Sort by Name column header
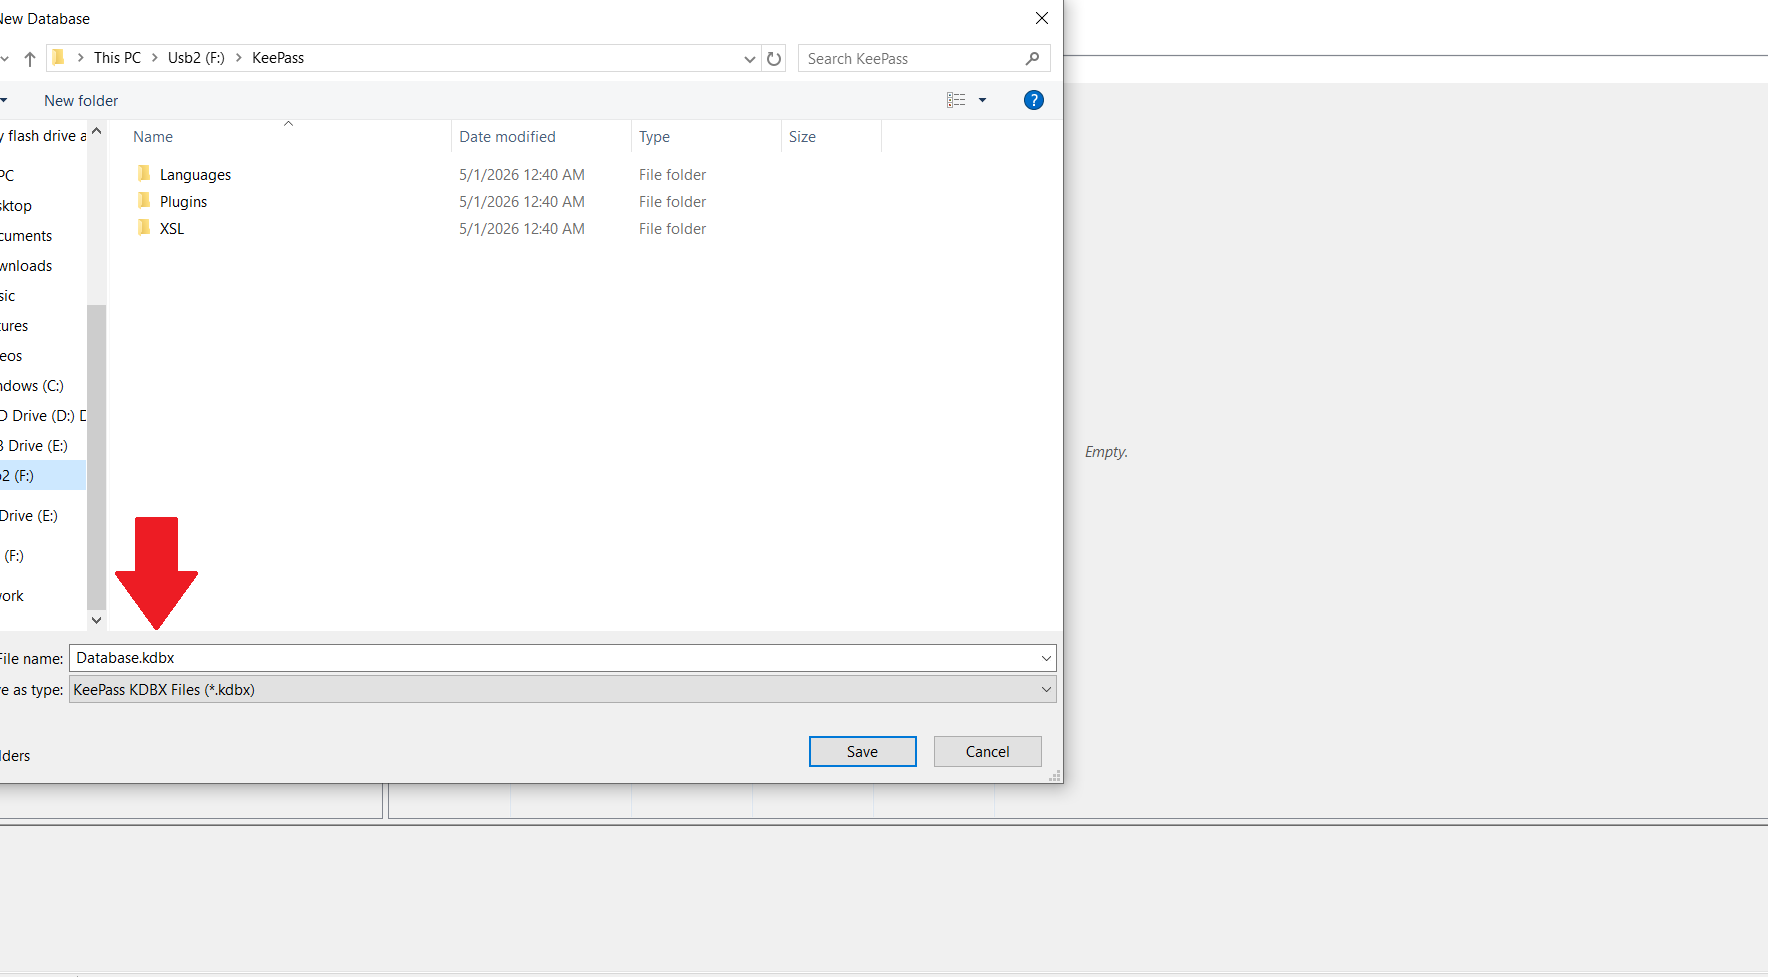The width and height of the screenshot is (1768, 977). [153, 137]
